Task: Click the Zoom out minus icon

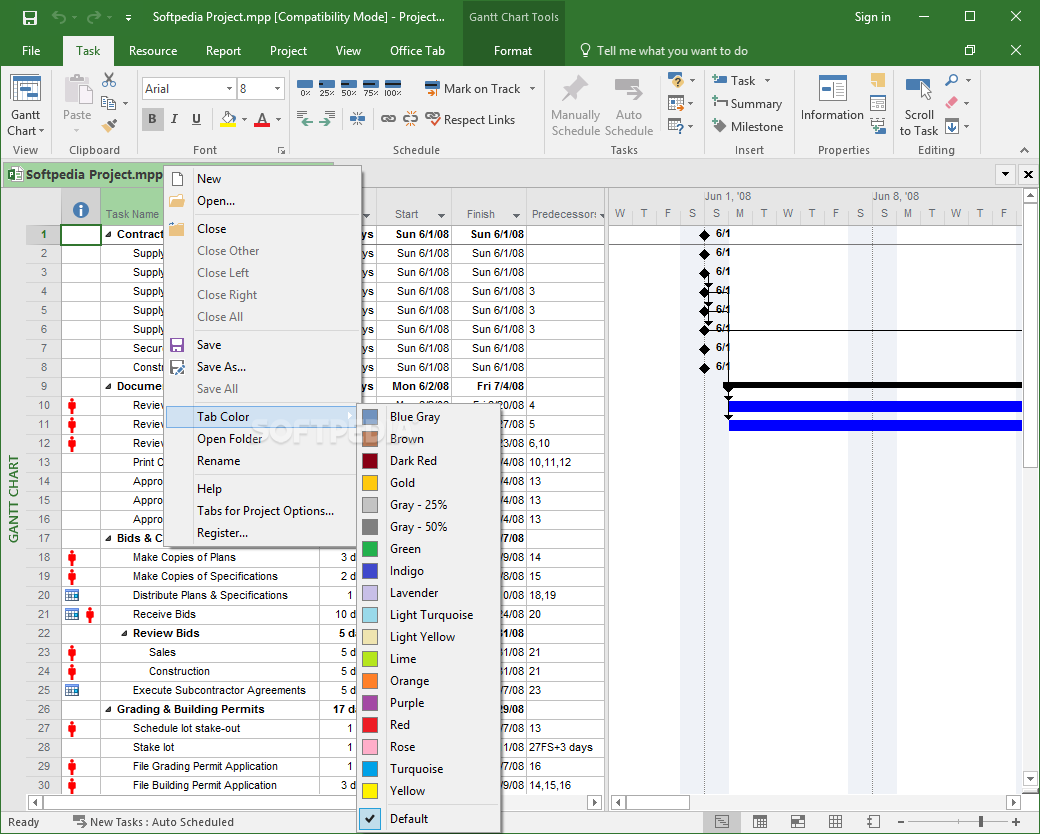Action: (x=901, y=822)
